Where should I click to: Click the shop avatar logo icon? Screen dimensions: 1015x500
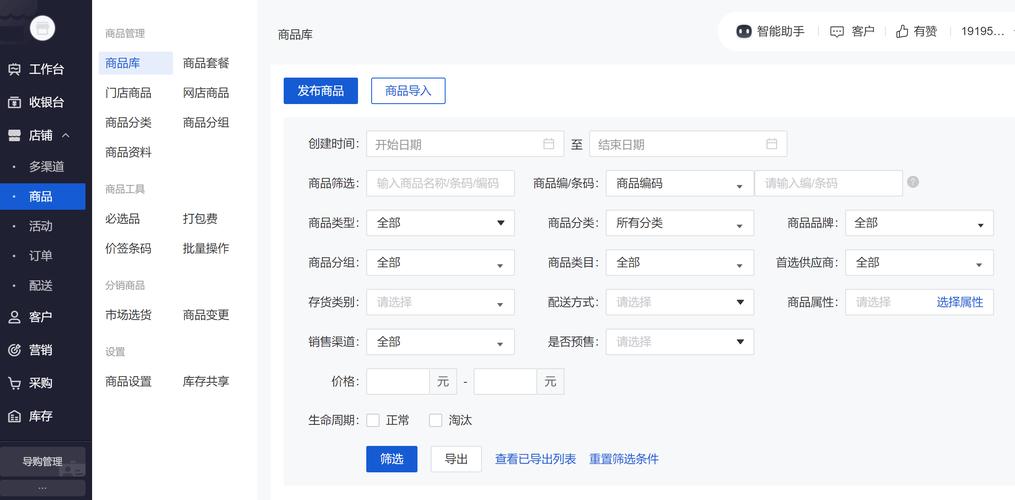(x=42, y=28)
